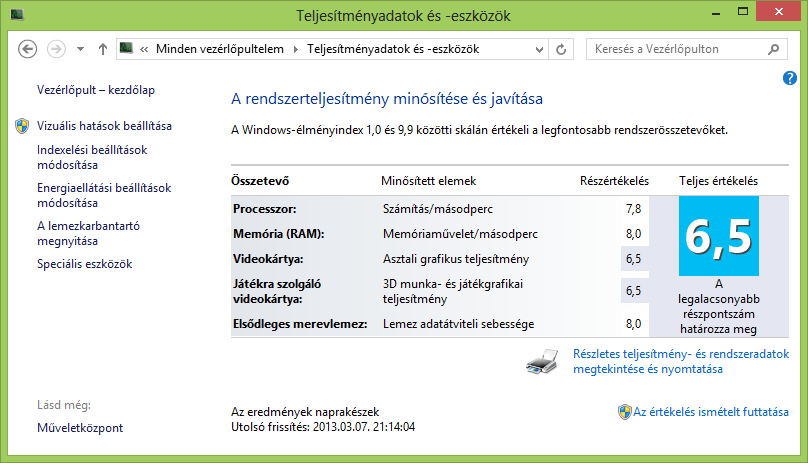
Task: Click the 'Memória (RAM):' row label
Action: click(x=278, y=234)
